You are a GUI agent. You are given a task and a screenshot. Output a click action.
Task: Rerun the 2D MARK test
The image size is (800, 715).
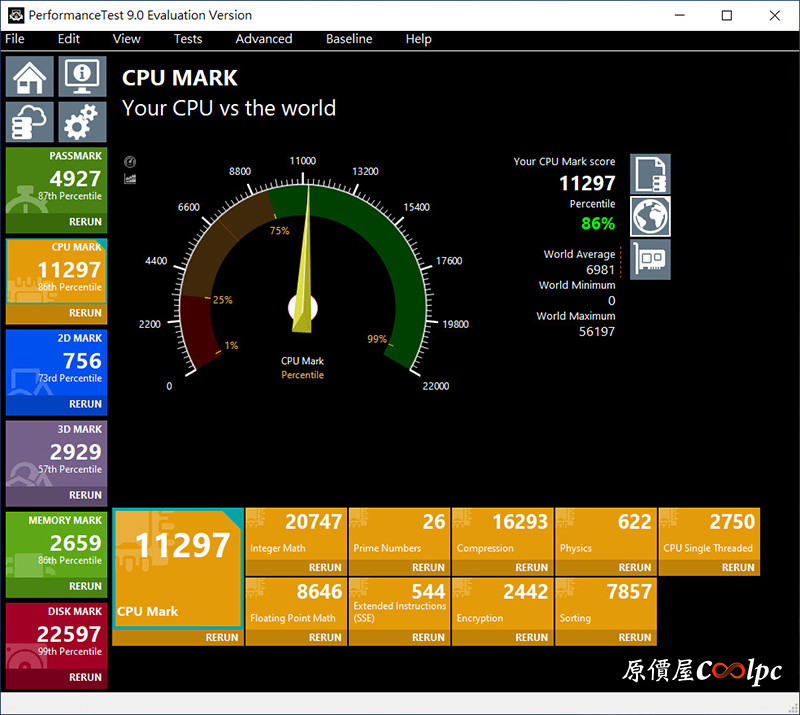tap(57, 404)
